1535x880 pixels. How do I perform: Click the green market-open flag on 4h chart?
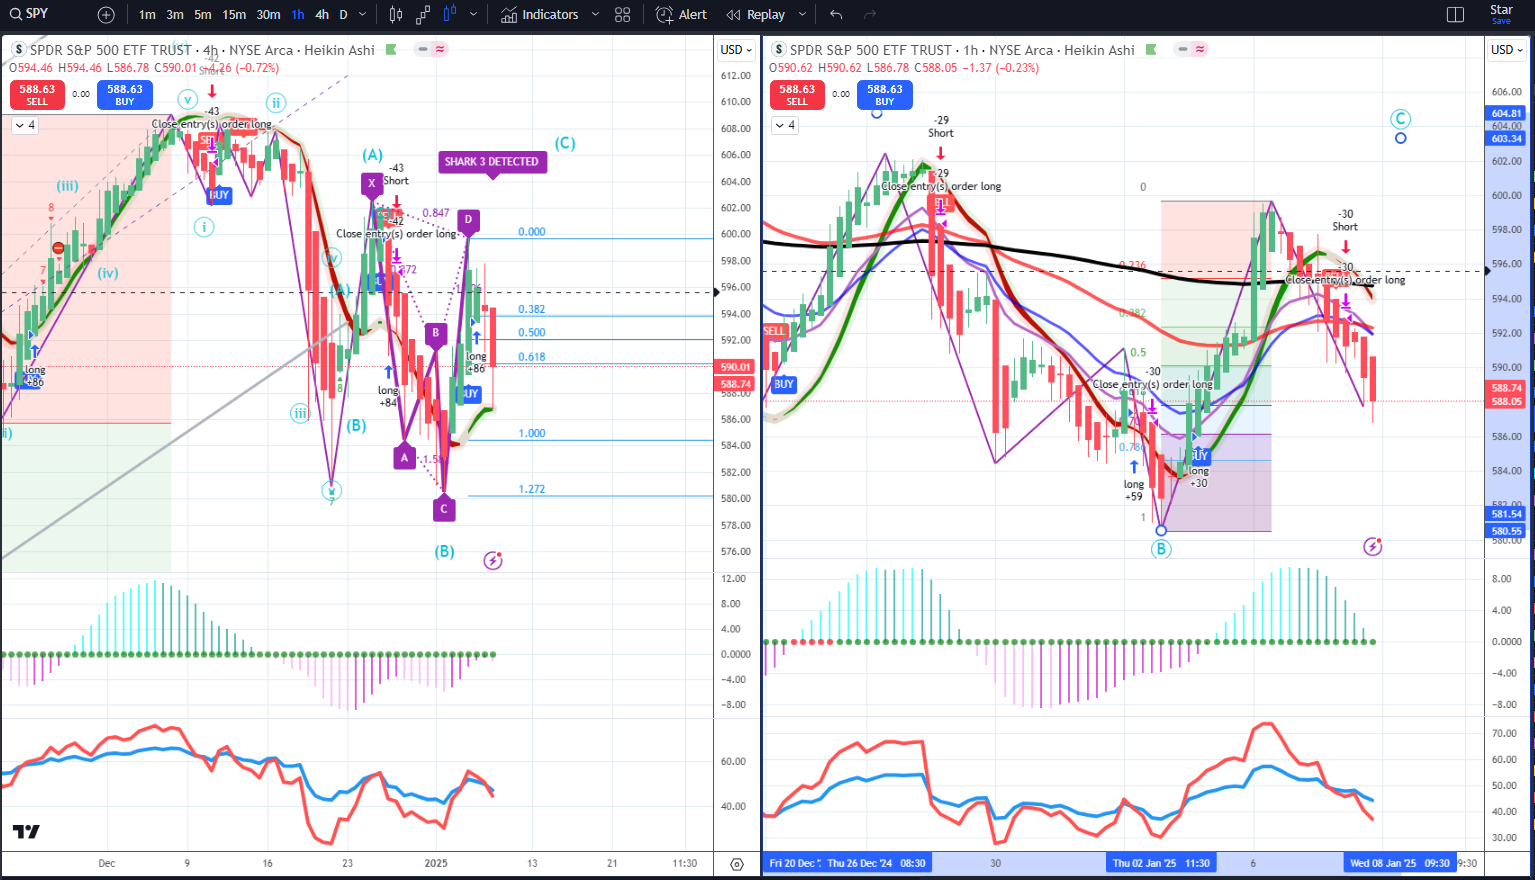pos(391,49)
